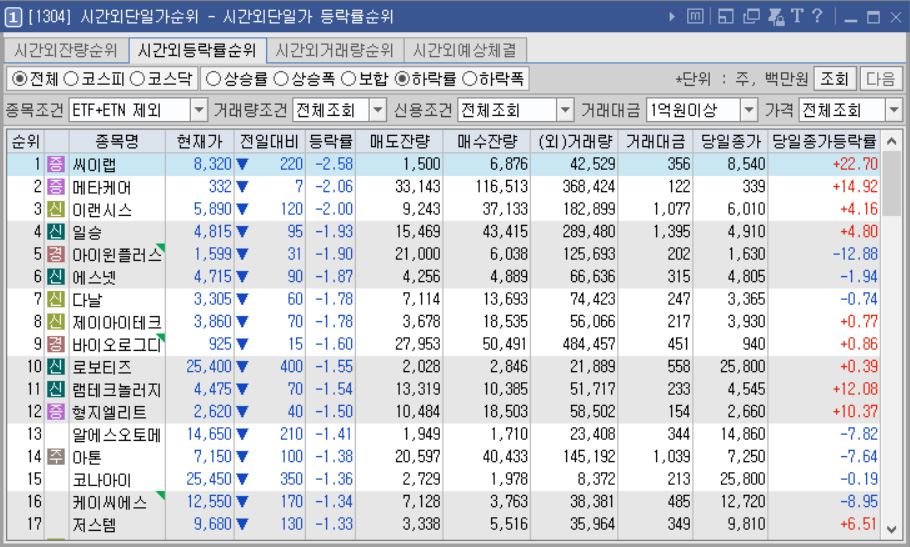
Task: Click the 조회 button
Action: [835, 79]
